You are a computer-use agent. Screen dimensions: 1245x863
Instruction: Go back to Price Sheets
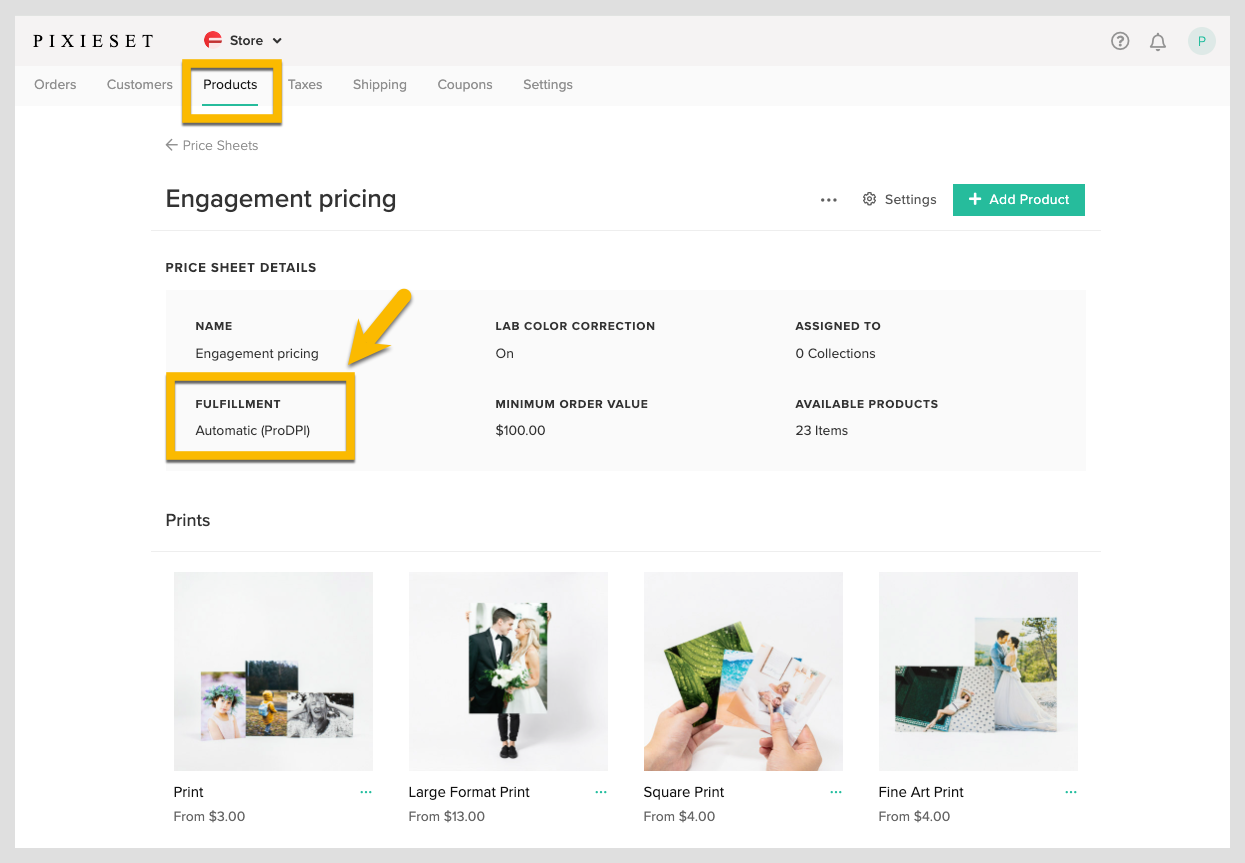212,146
